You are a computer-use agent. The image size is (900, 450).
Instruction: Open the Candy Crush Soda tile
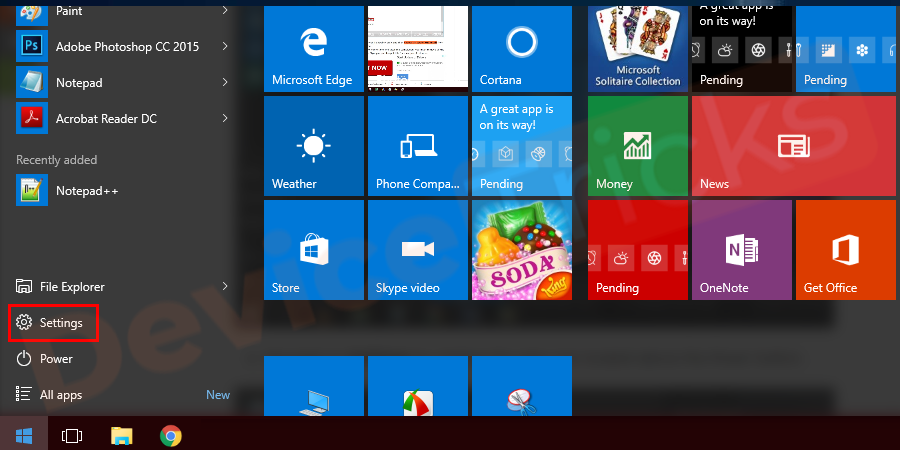coord(522,250)
